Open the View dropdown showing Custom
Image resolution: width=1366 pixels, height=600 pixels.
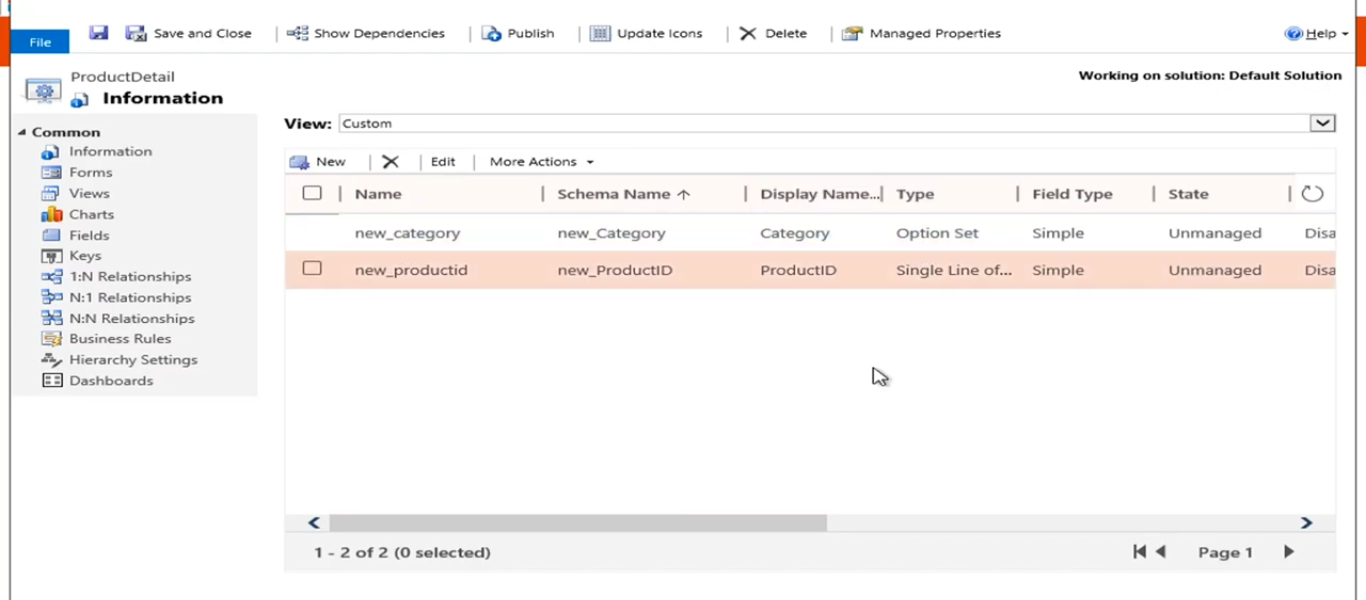(x=1322, y=122)
